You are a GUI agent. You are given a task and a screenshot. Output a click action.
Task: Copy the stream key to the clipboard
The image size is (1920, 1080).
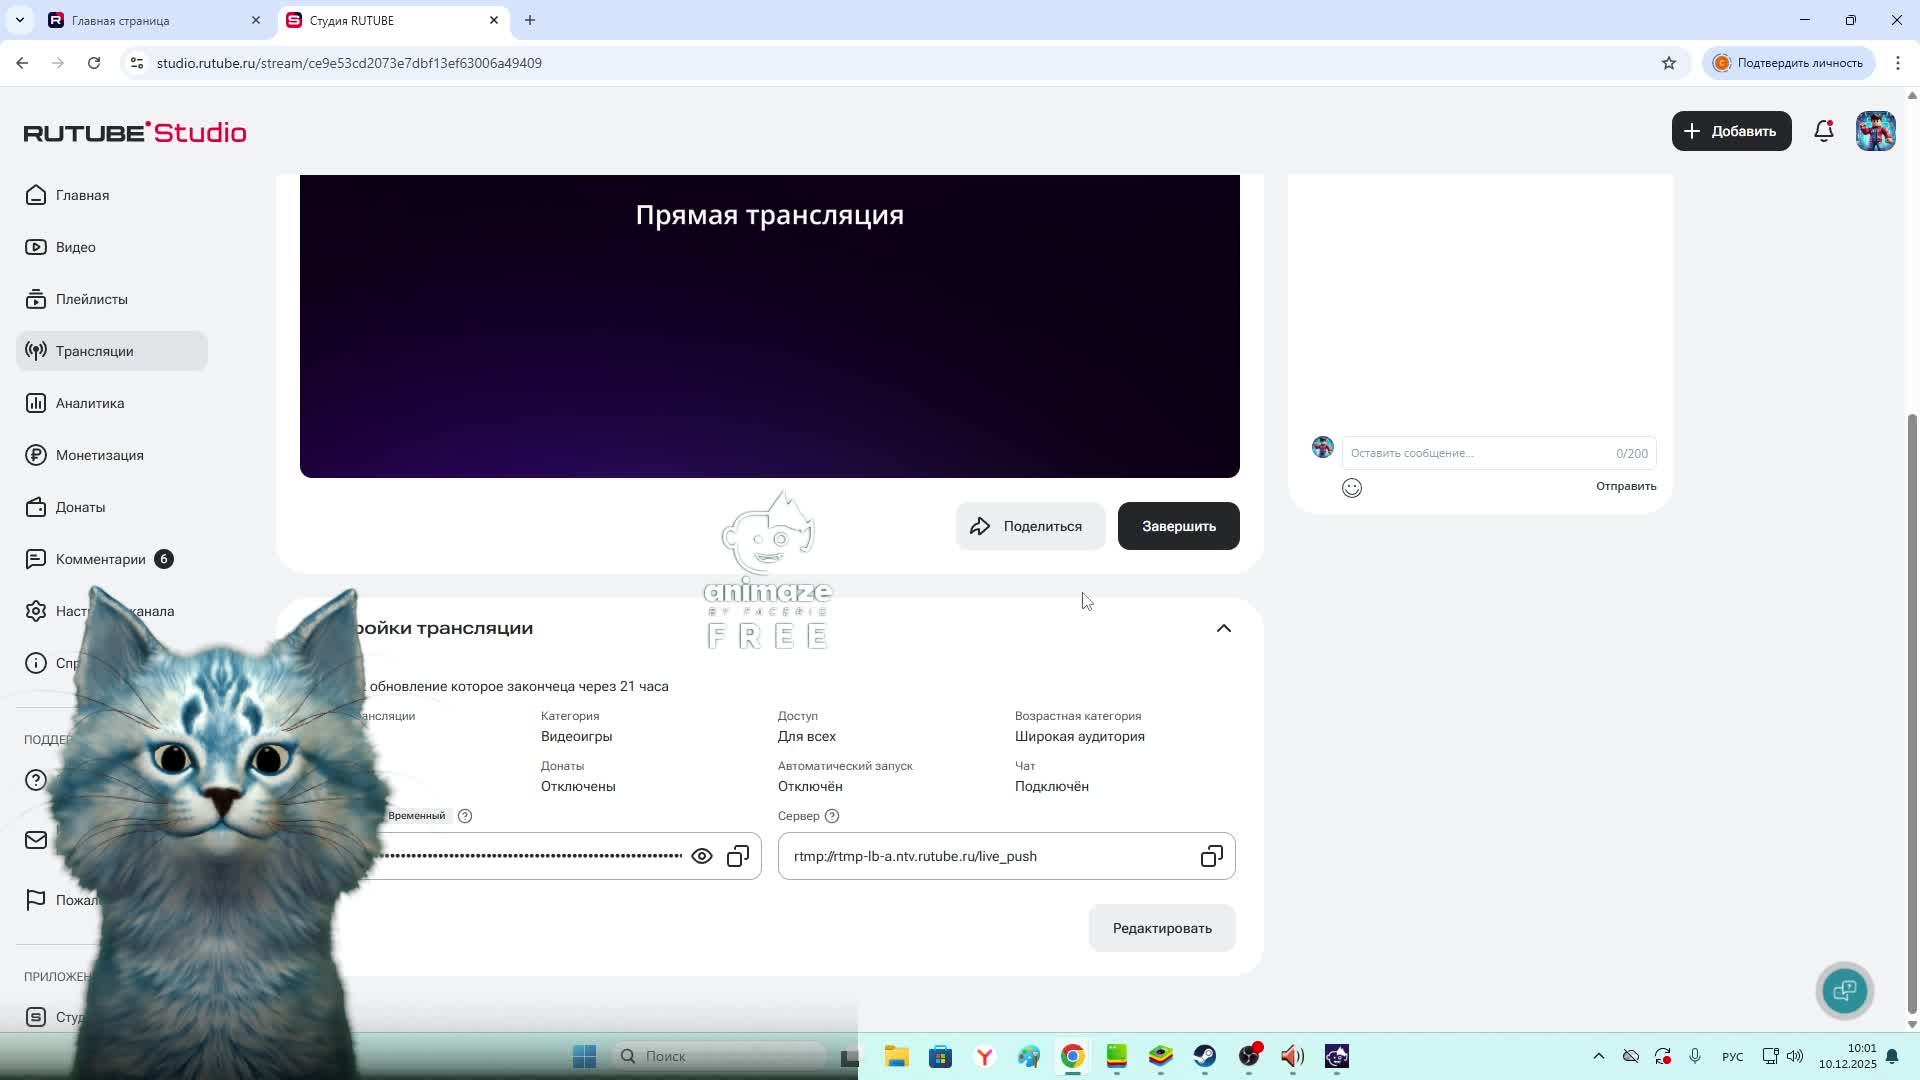pos(738,856)
